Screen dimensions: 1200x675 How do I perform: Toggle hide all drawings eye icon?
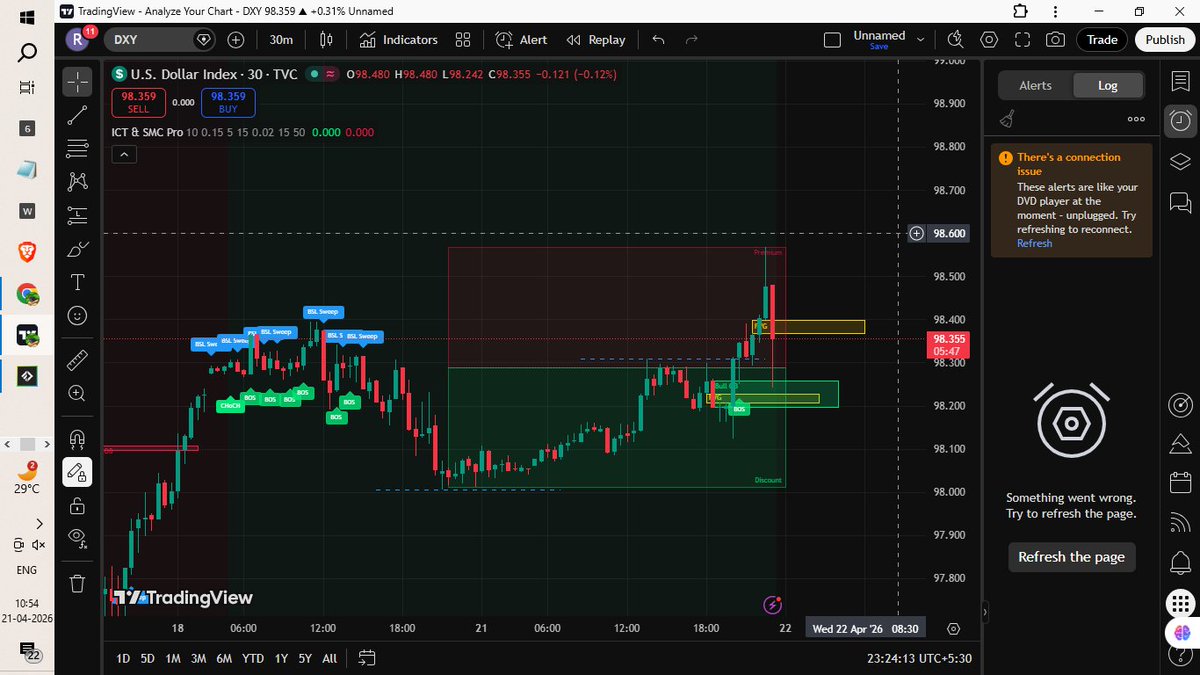78,538
